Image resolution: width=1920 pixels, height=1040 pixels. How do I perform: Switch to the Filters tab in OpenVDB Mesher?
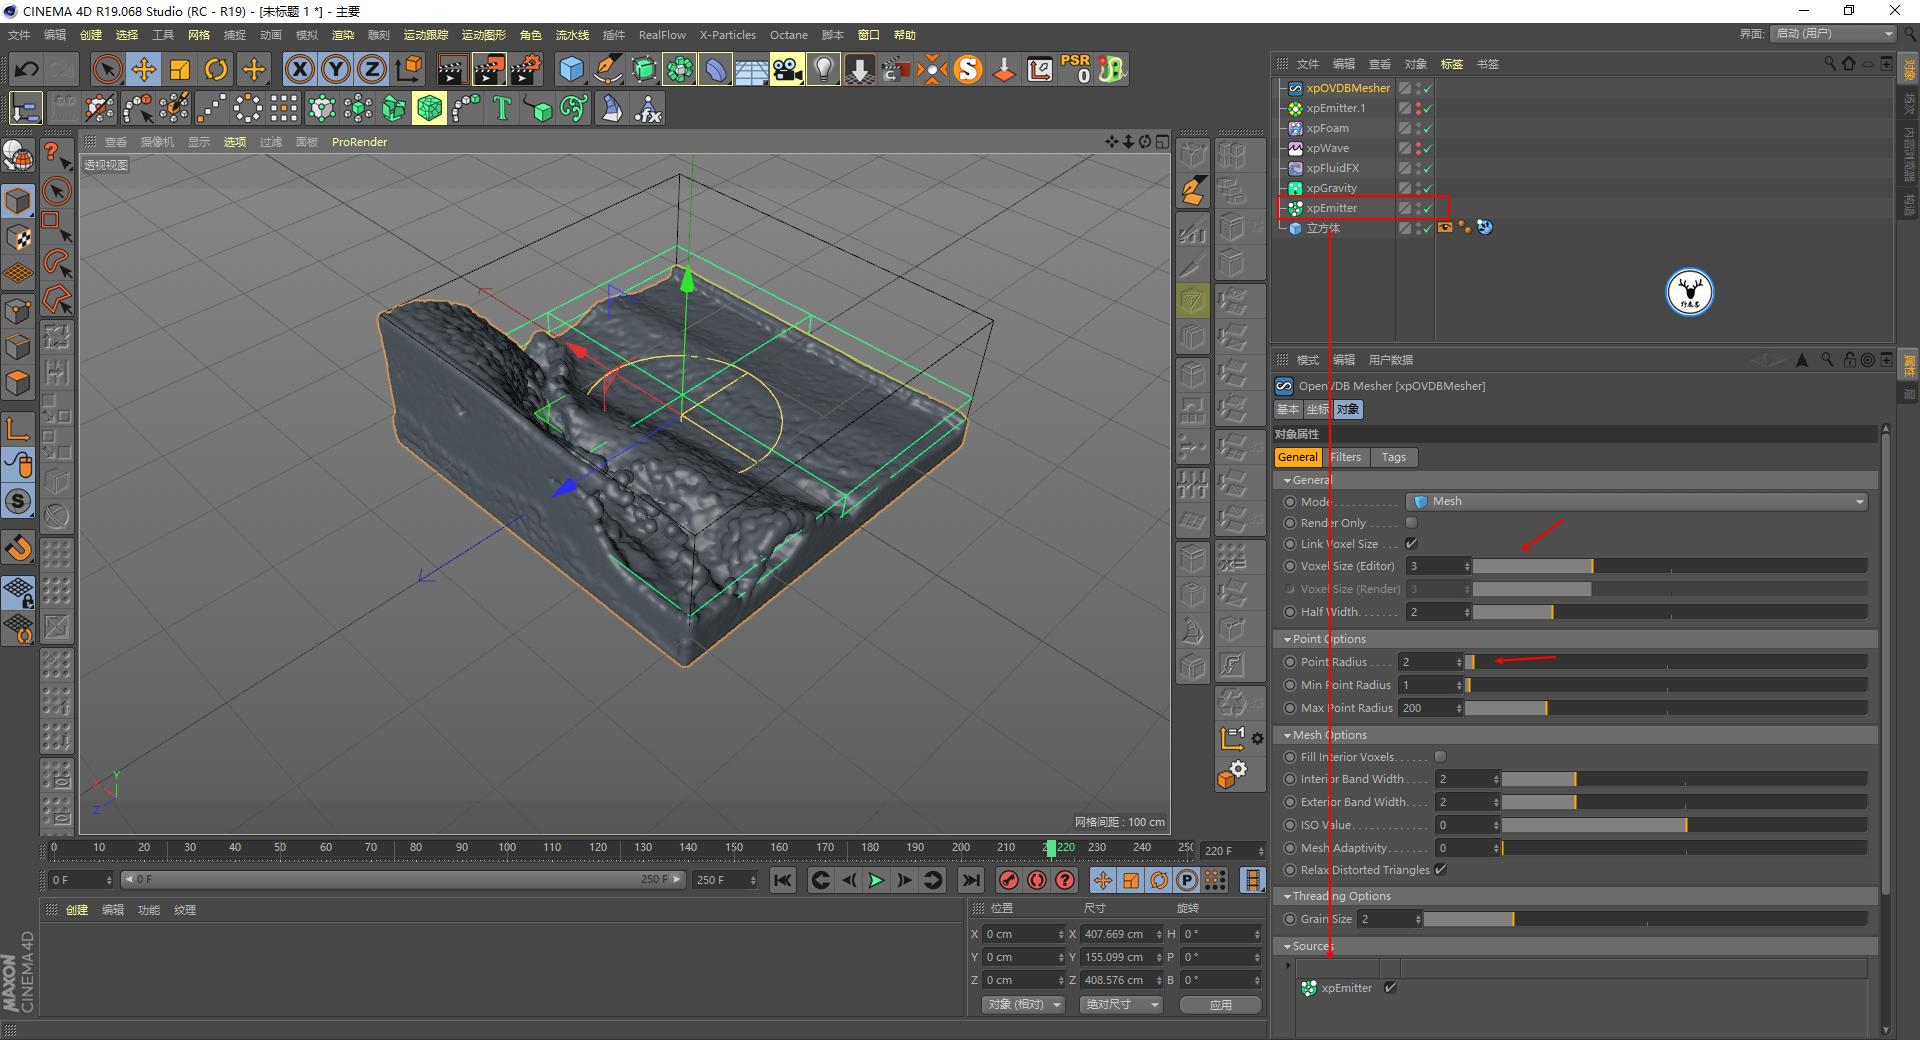click(1345, 457)
